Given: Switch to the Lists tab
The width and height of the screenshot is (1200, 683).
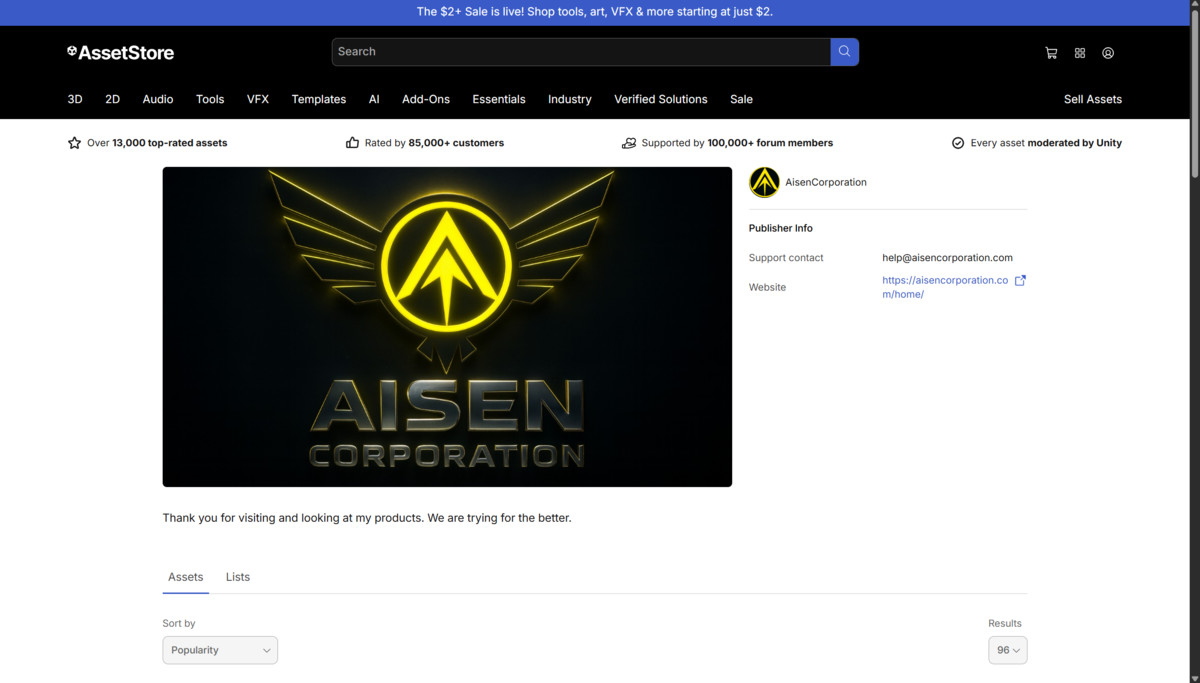Looking at the screenshot, I should tap(238, 577).
